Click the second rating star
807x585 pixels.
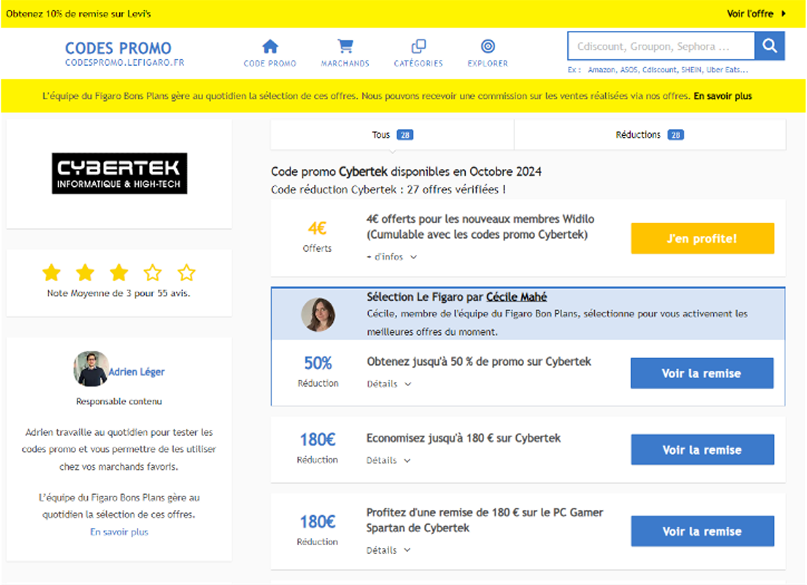click(85, 273)
